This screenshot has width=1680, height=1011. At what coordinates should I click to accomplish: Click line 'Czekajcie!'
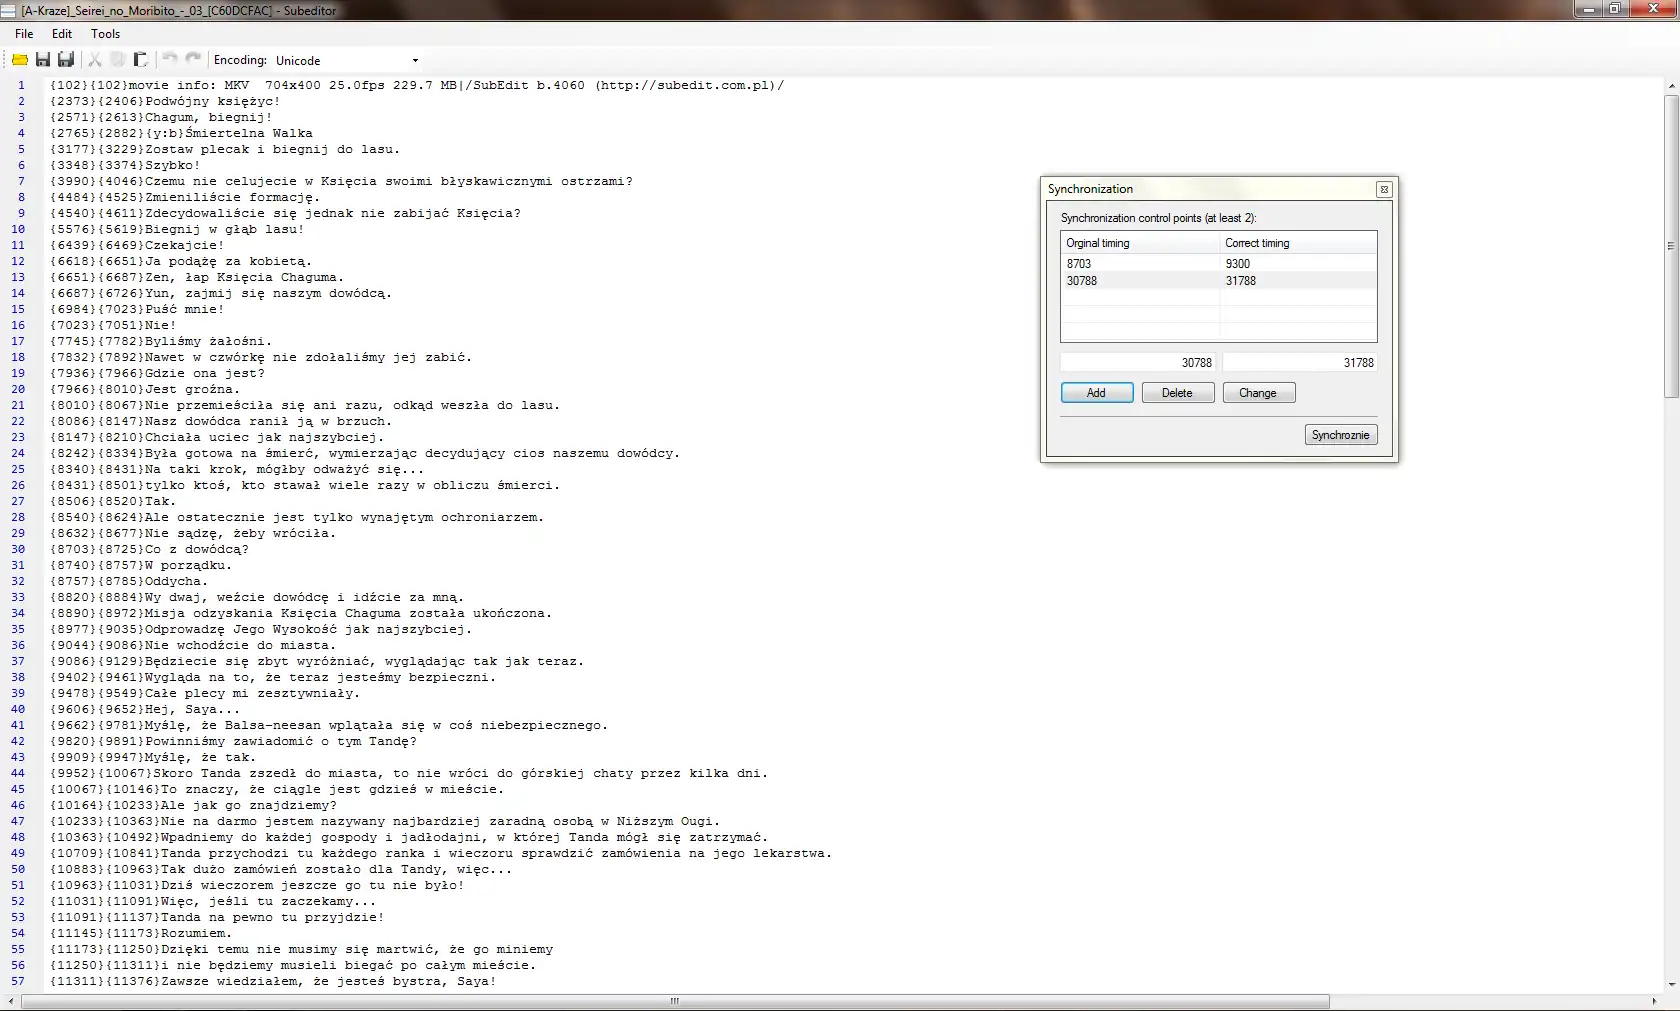tap(137, 245)
